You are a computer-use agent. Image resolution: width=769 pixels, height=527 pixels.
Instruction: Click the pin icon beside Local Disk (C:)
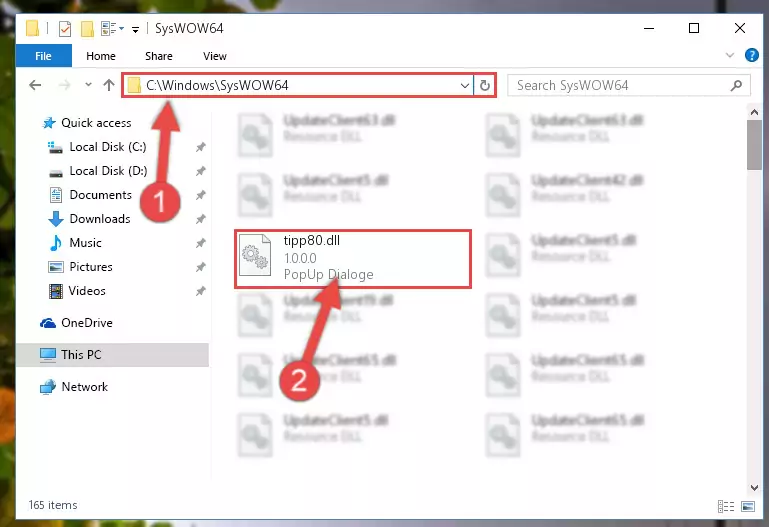click(201, 147)
